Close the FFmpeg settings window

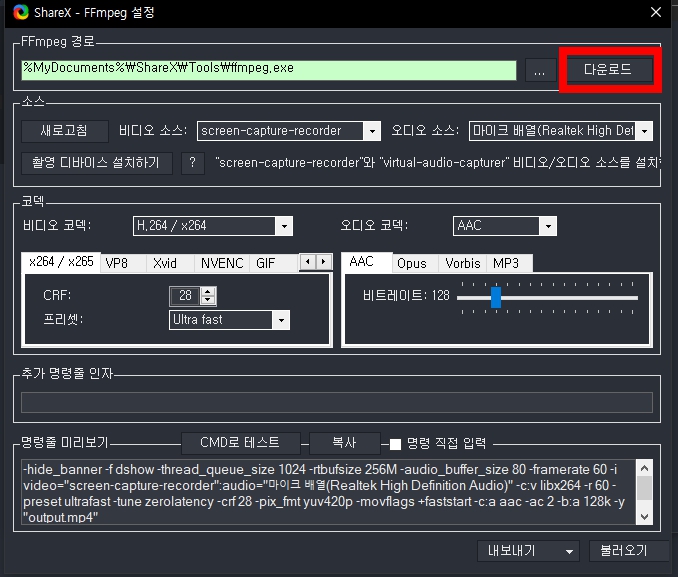tap(656, 12)
